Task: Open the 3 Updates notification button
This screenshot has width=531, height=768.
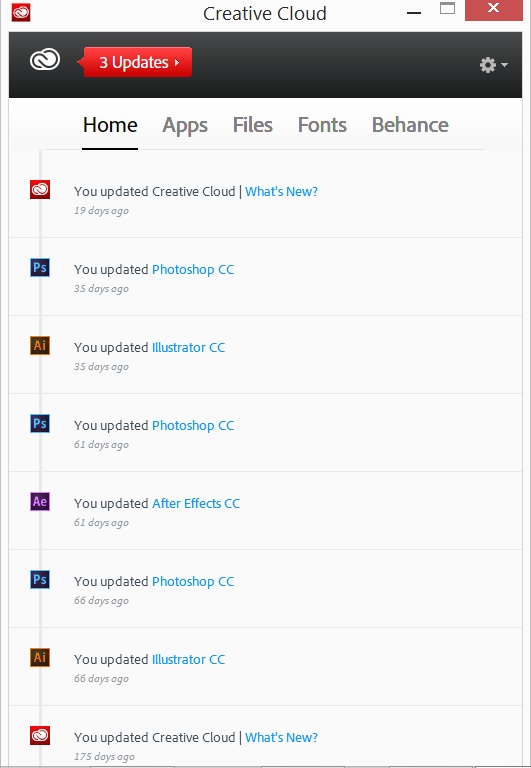Action: pyautogui.click(x=135, y=62)
